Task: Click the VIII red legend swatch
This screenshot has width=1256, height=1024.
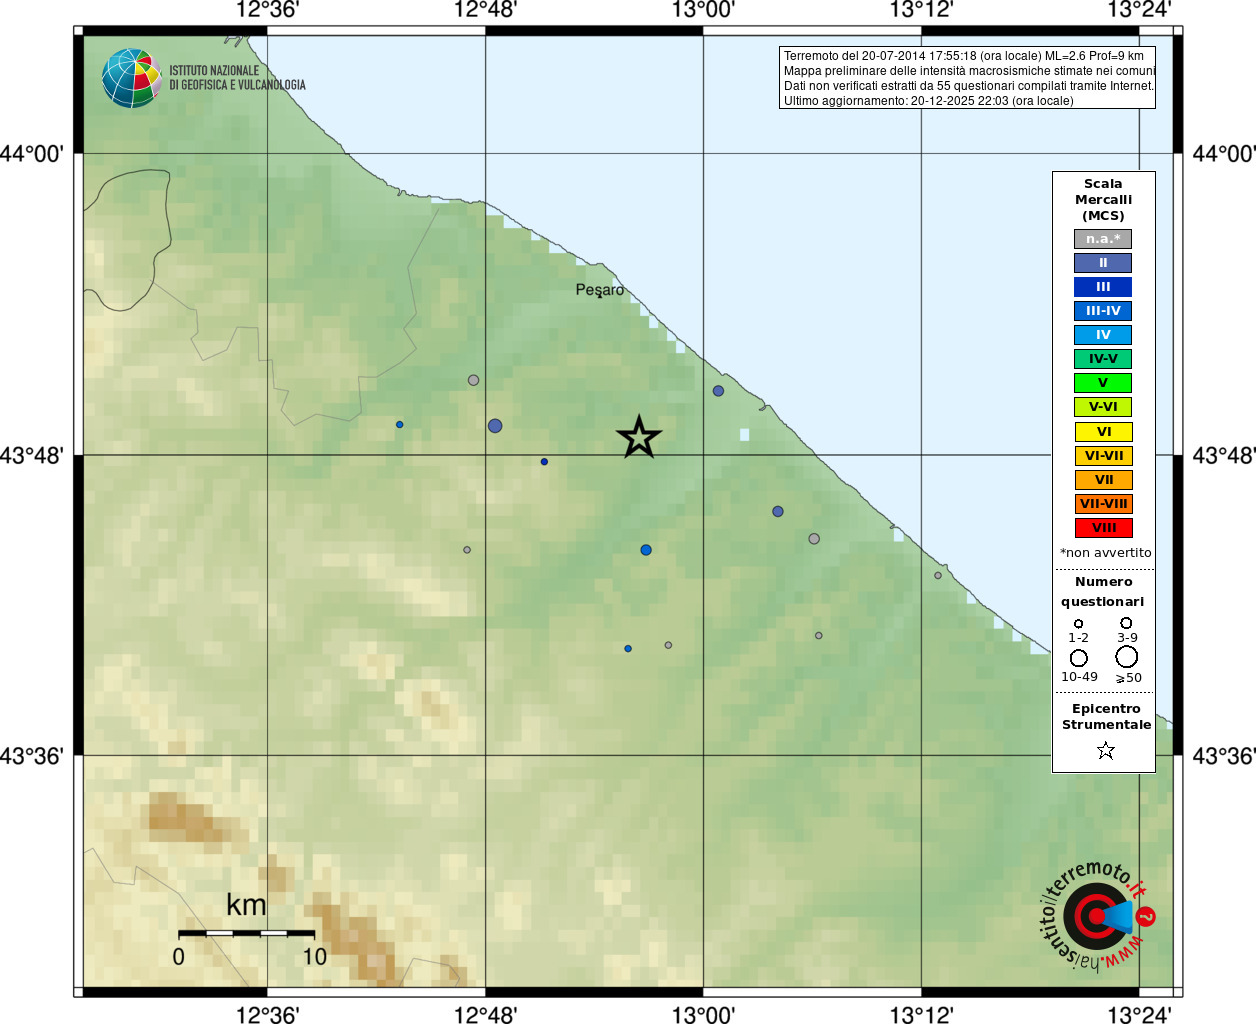Action: point(1104,528)
